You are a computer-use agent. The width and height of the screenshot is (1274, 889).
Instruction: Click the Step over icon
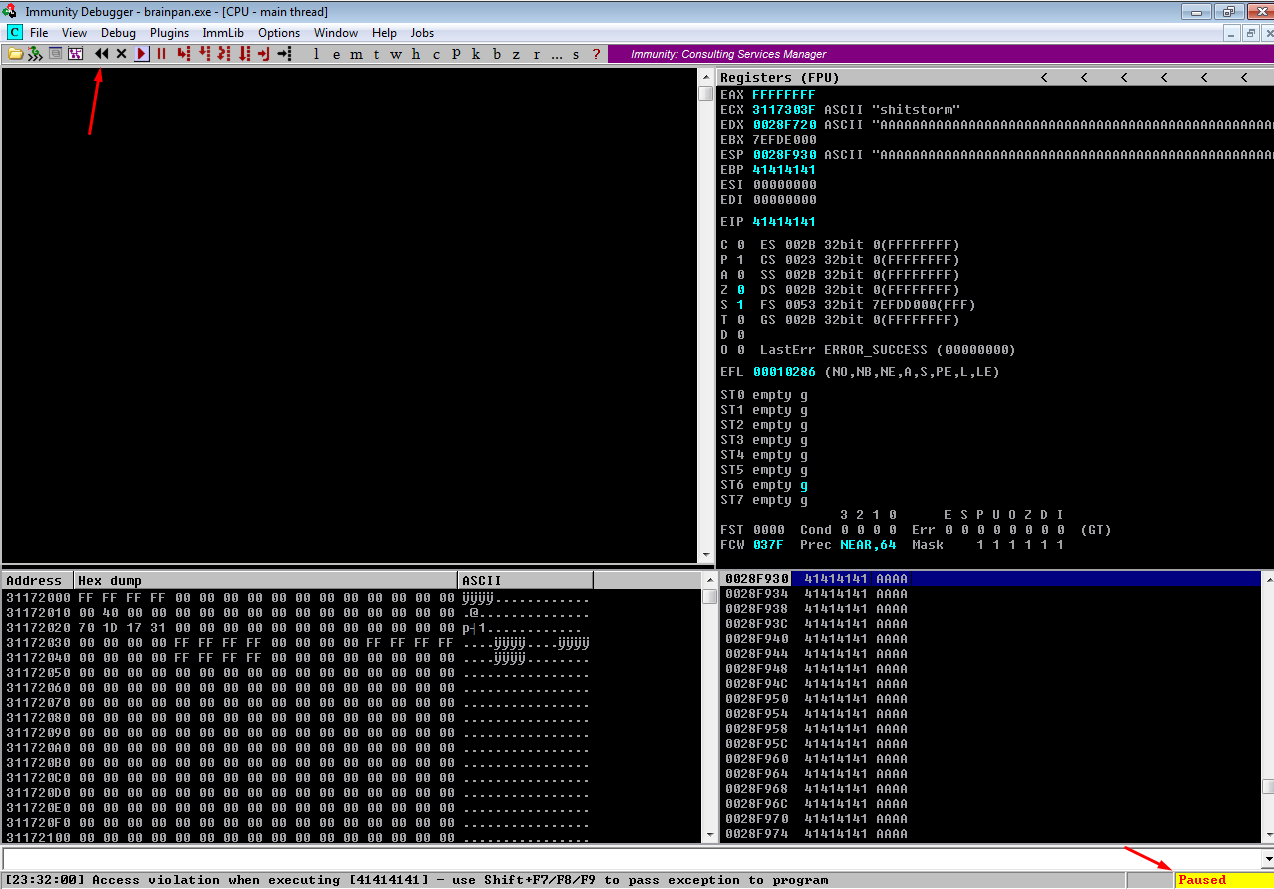(x=204, y=54)
